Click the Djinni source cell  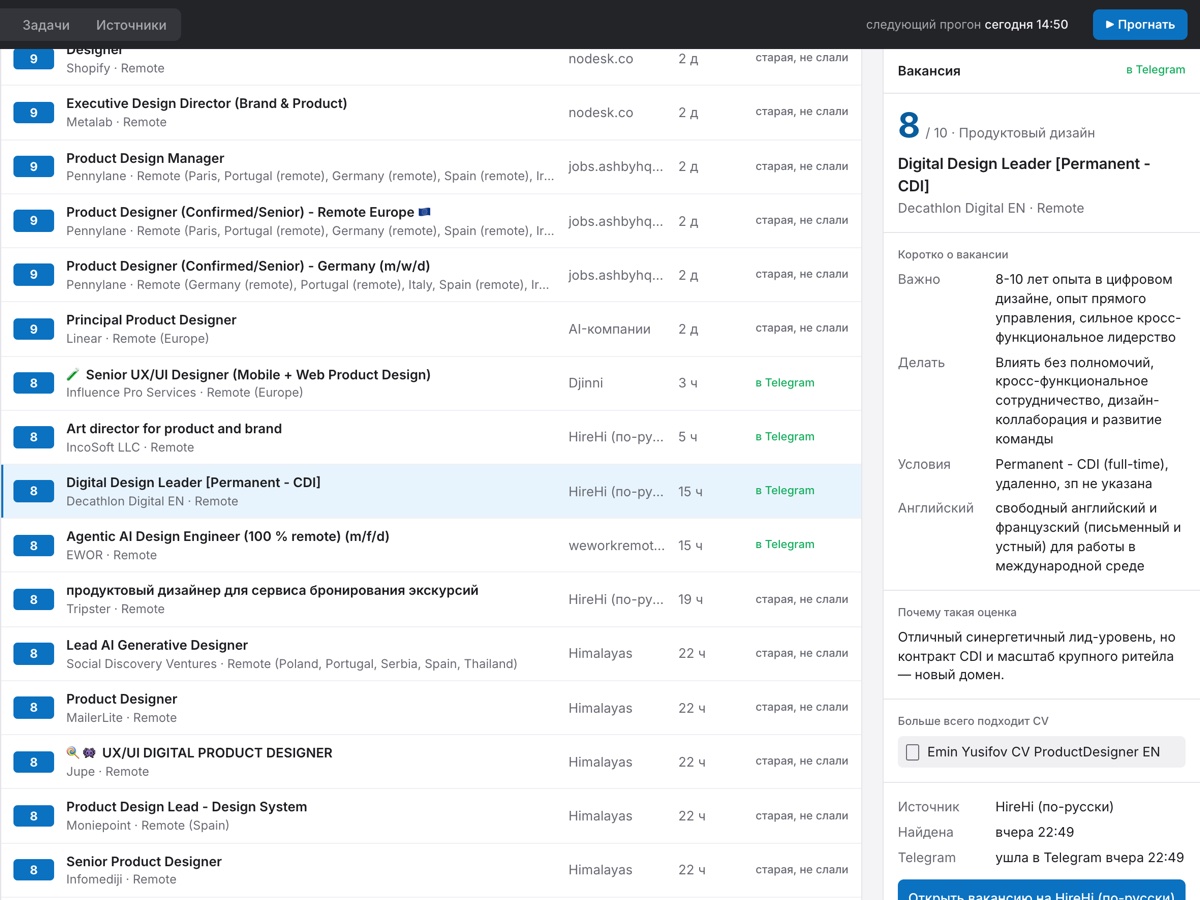(x=586, y=383)
